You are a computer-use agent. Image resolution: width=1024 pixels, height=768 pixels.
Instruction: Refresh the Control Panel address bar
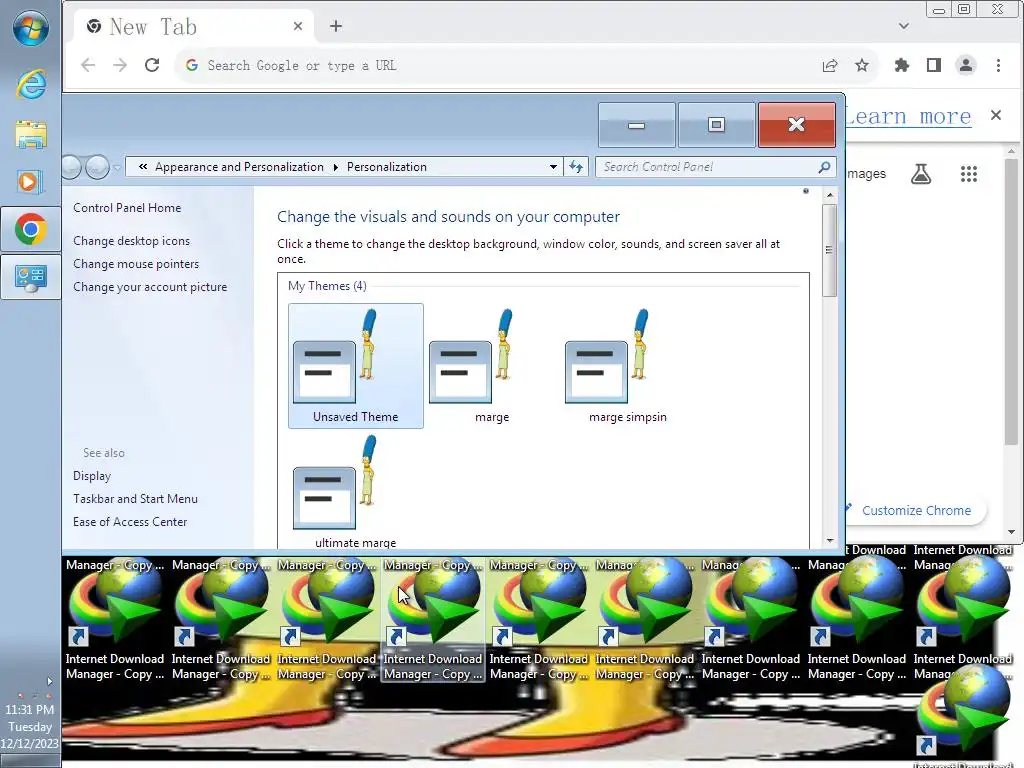(576, 167)
